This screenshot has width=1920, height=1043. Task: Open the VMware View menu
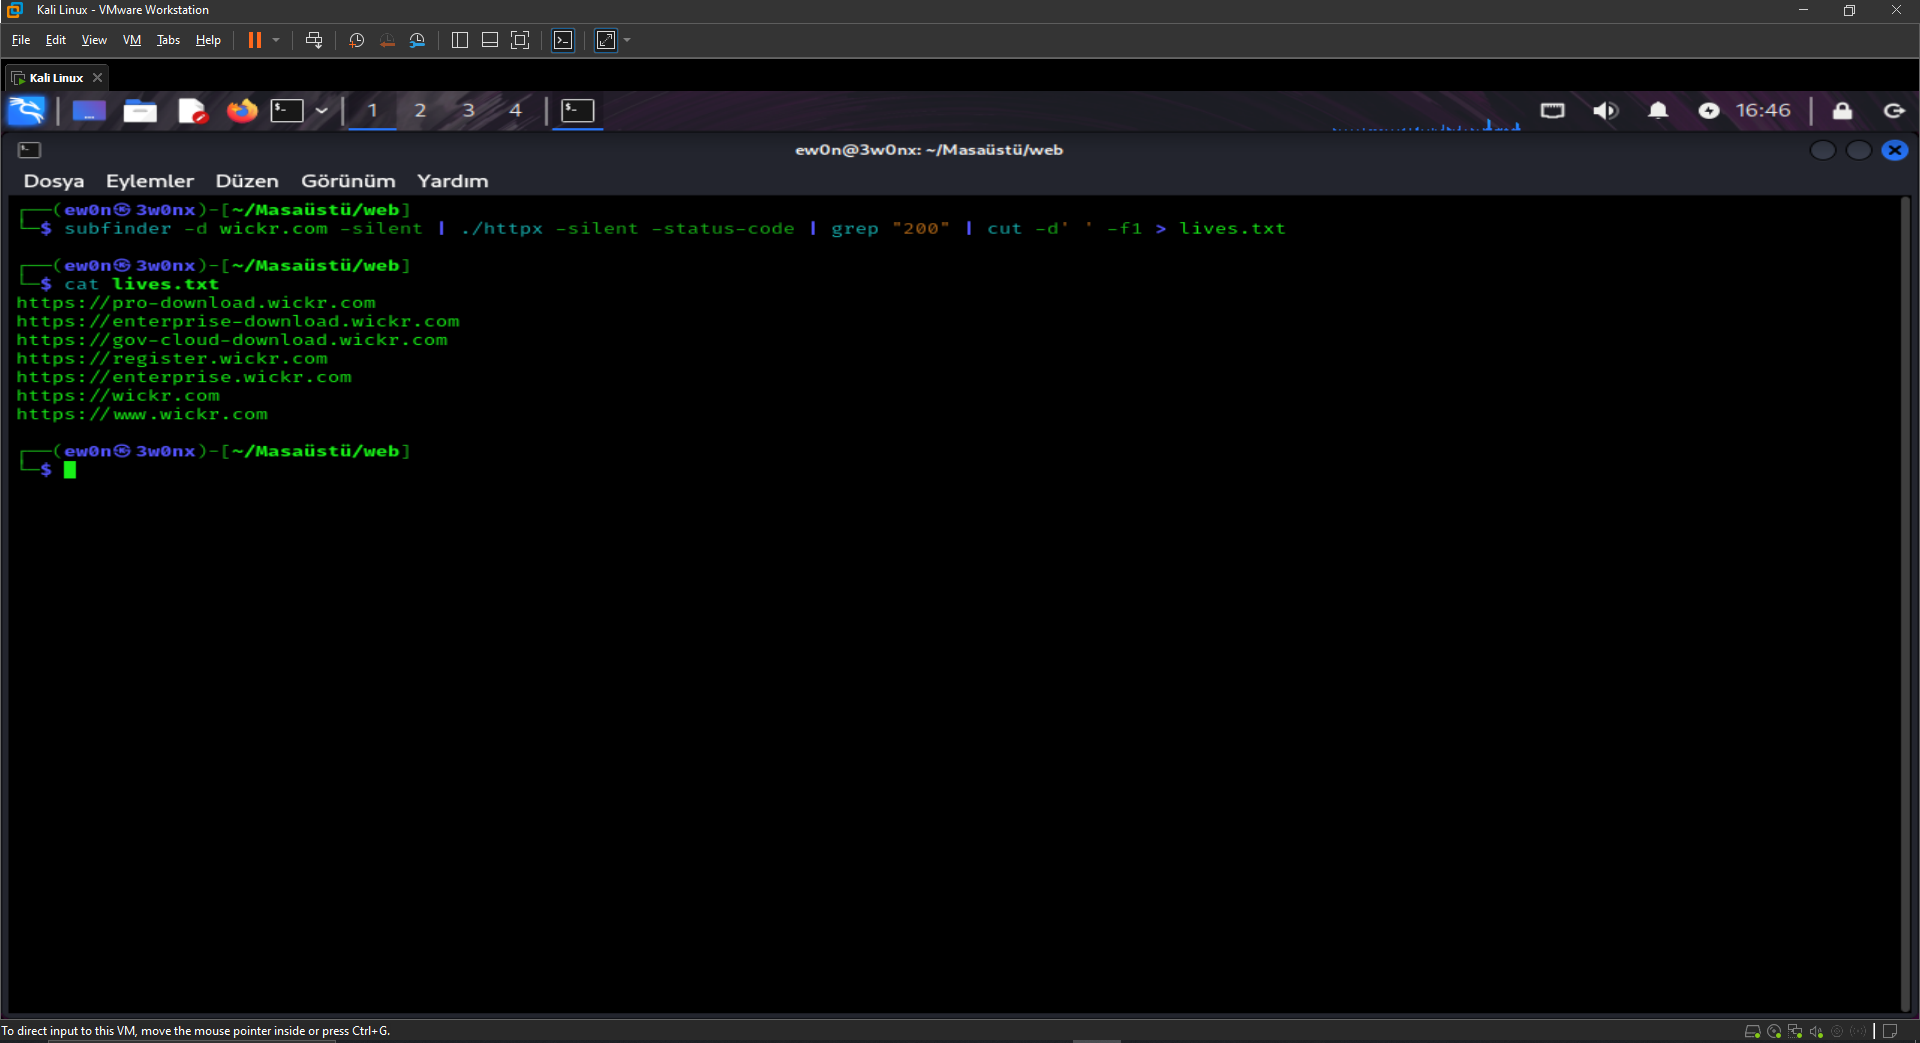coord(94,40)
